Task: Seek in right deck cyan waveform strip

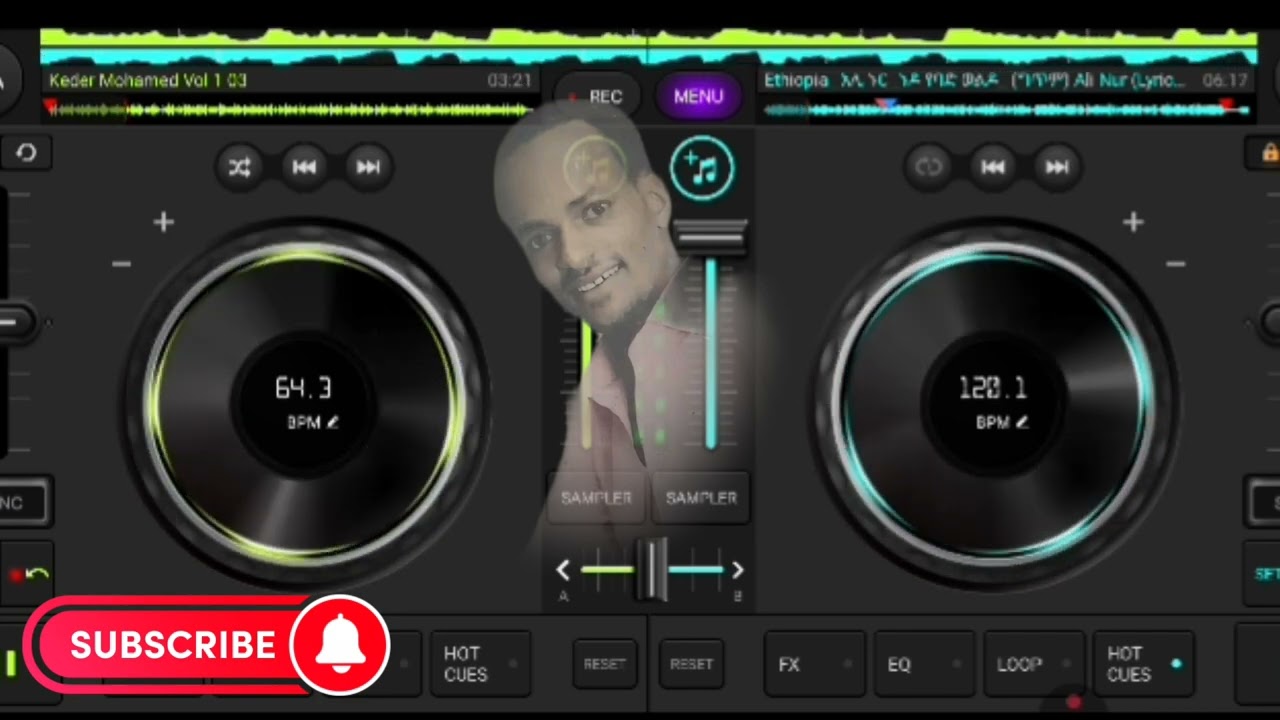Action: pos(1008,109)
